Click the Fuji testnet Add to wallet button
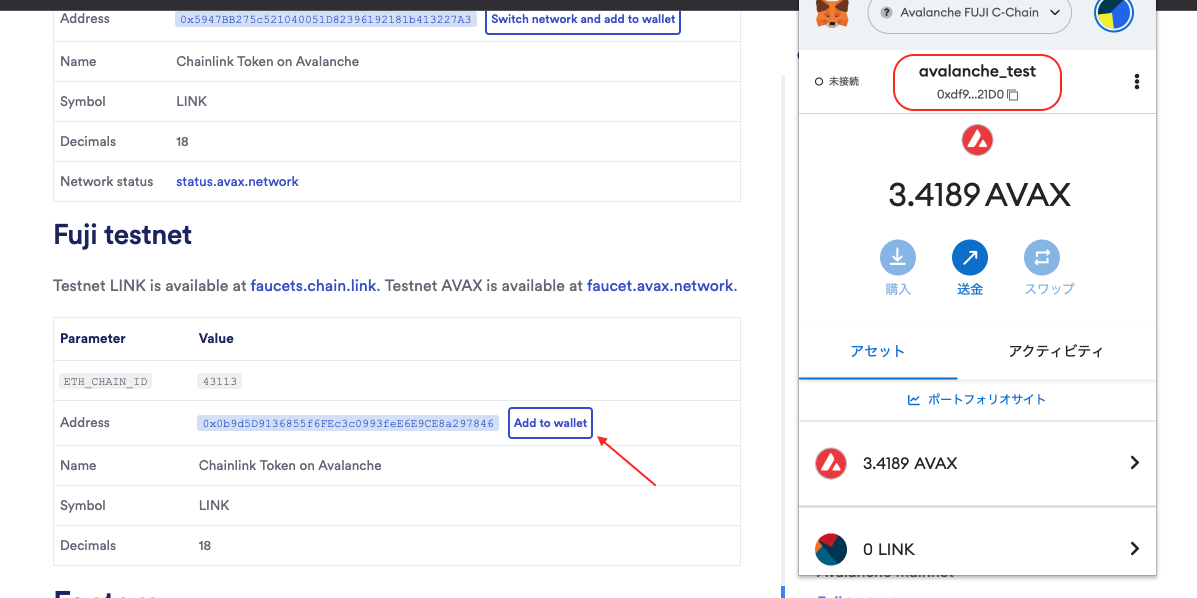This screenshot has width=1197, height=598. coord(550,423)
